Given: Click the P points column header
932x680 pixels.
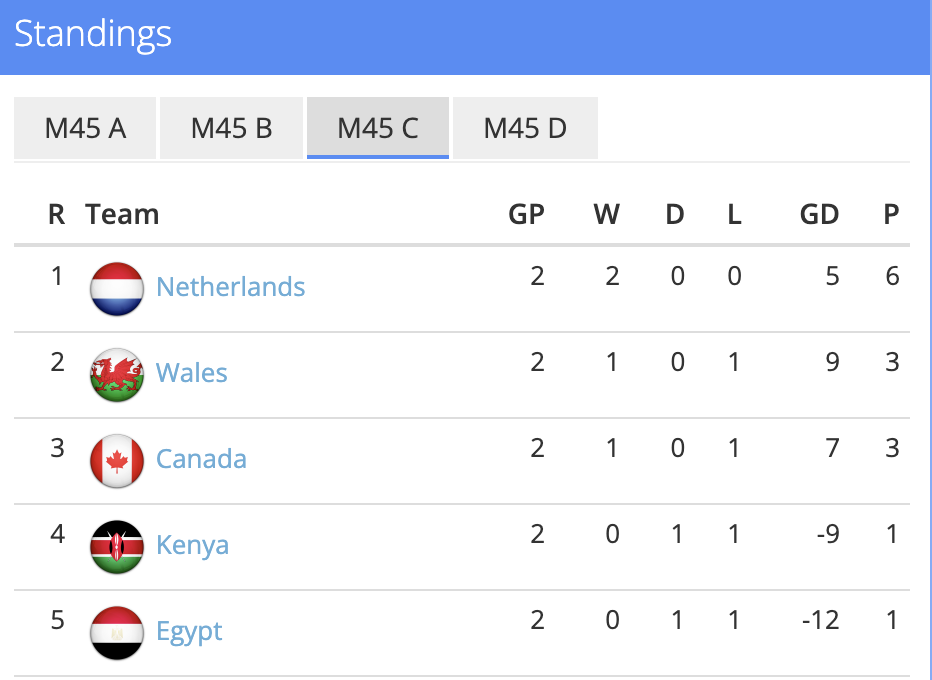Looking at the screenshot, I should pyautogui.click(x=891, y=214).
